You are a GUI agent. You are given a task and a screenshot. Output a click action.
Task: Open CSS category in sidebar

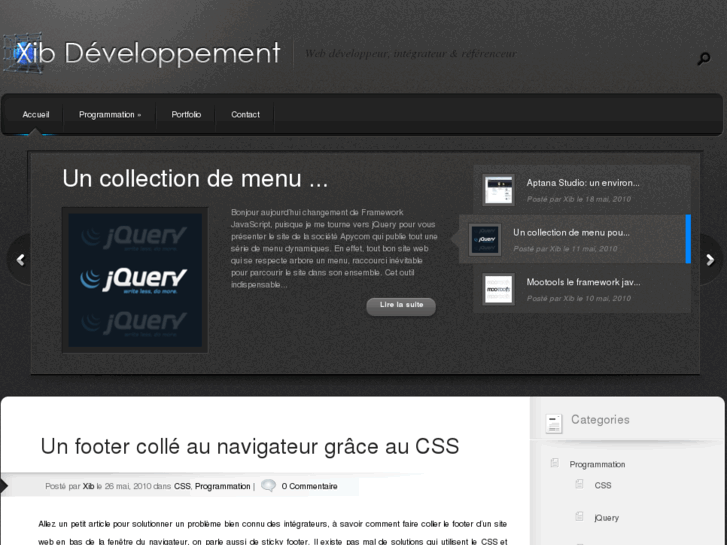click(x=603, y=485)
